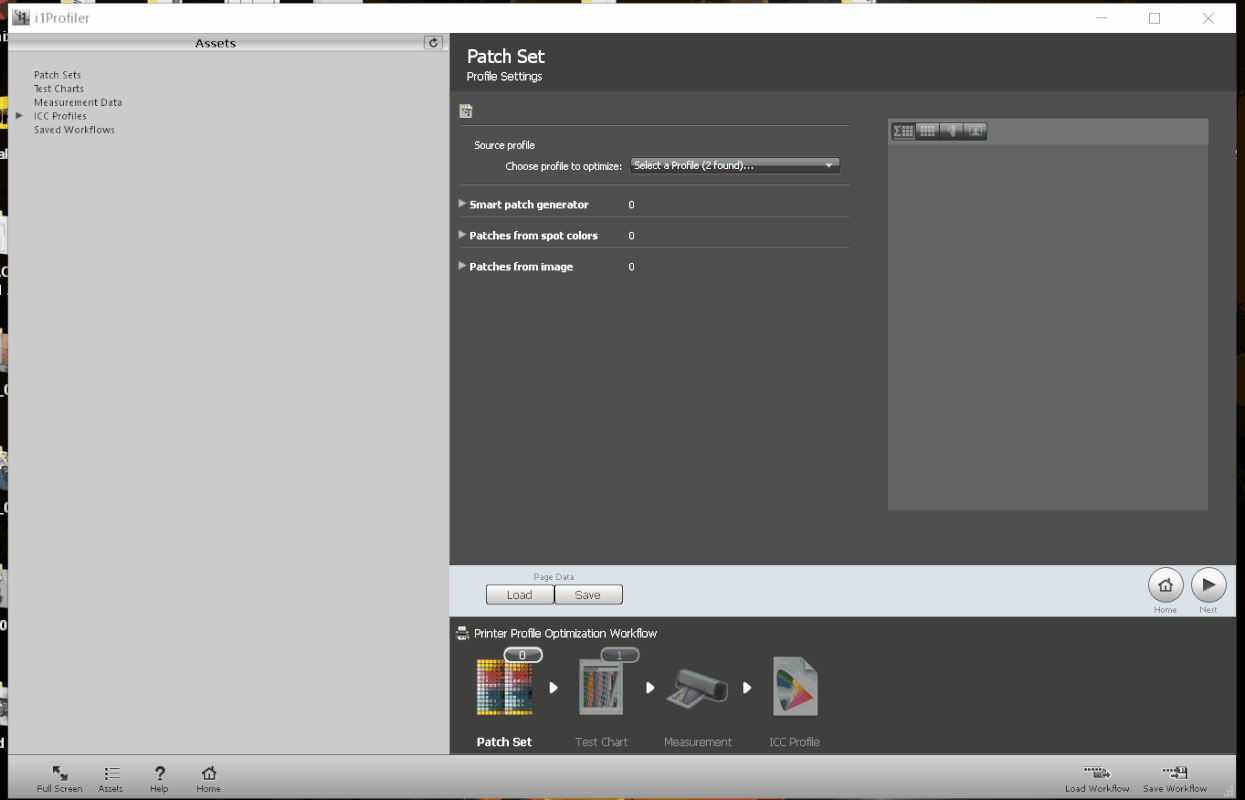Switch to the patch grid view
Viewport: 1245px width, 800px height.
pos(927,131)
